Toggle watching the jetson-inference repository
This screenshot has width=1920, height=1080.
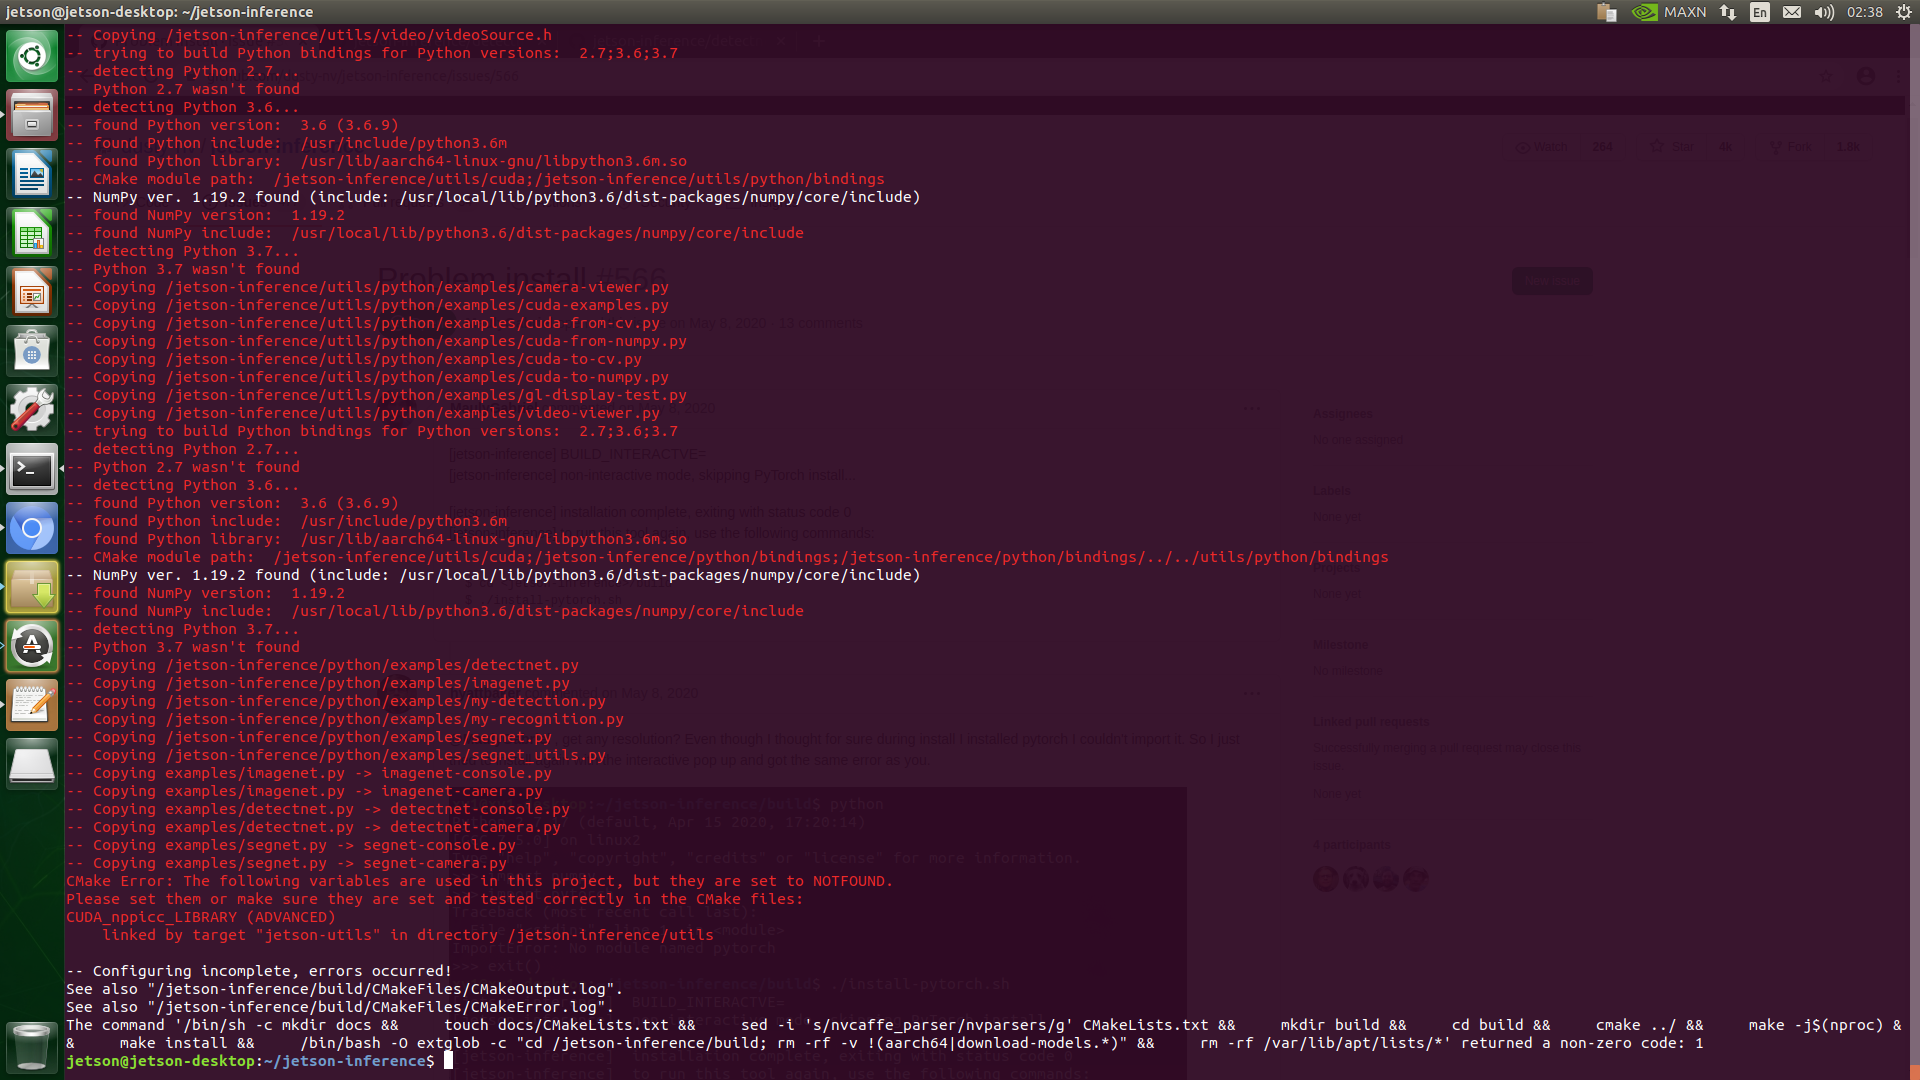pyautogui.click(x=1548, y=146)
